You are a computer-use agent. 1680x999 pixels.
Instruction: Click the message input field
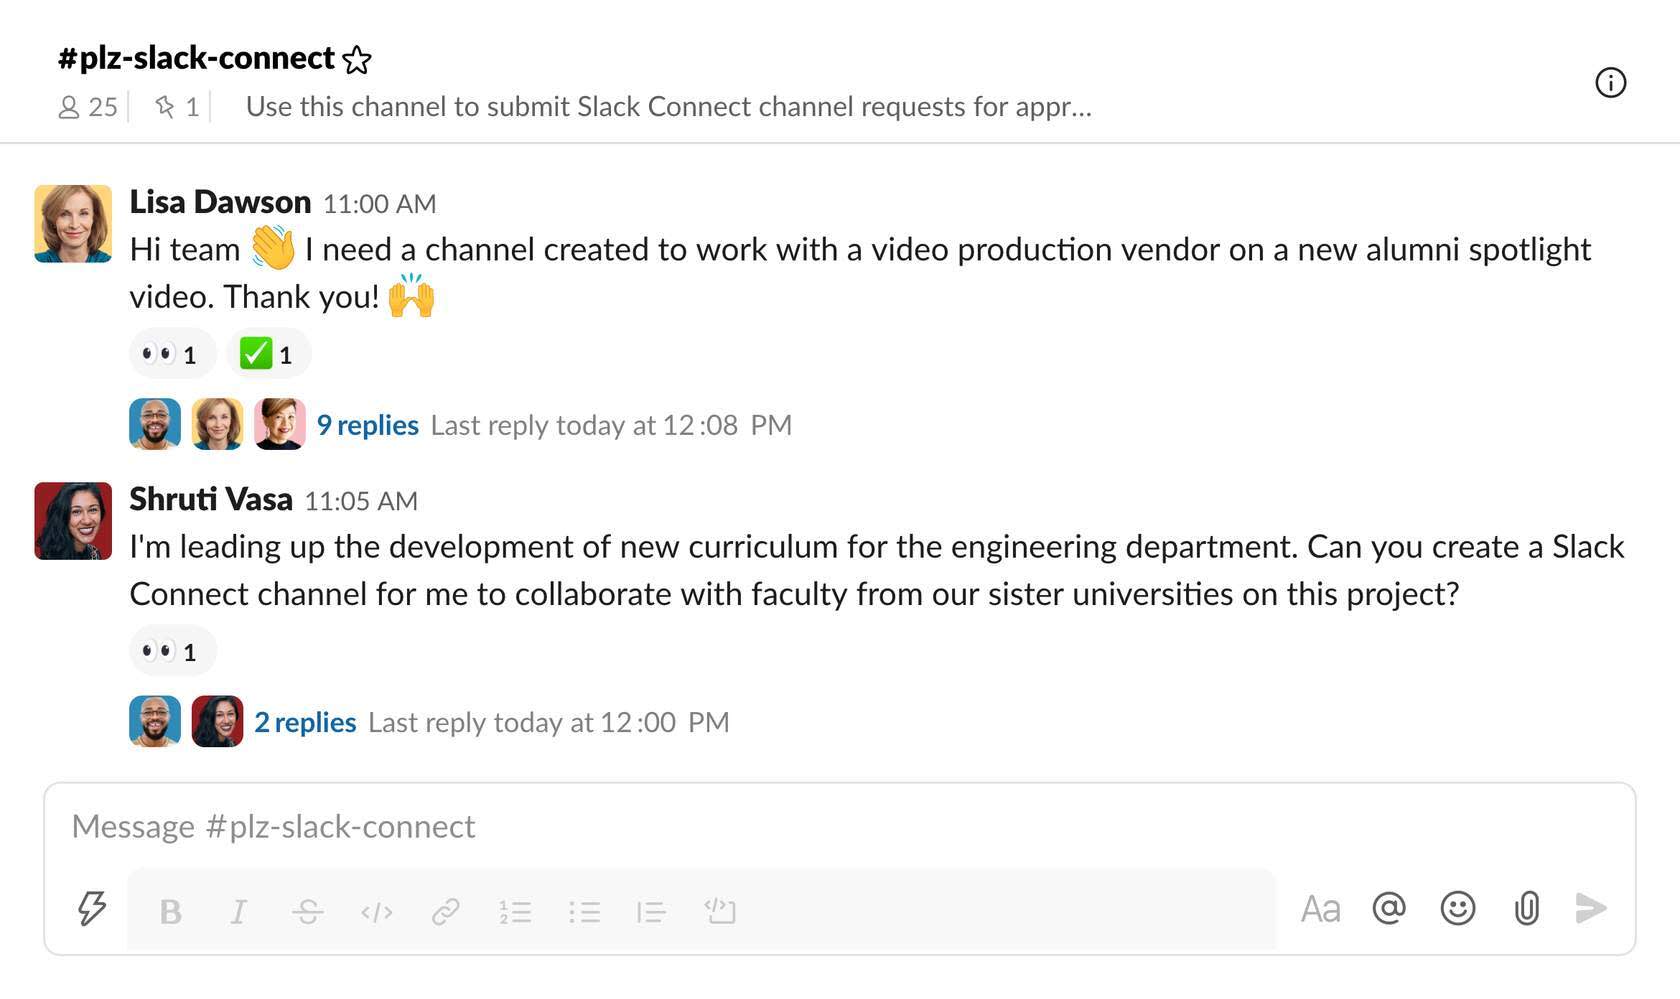(x=840, y=827)
